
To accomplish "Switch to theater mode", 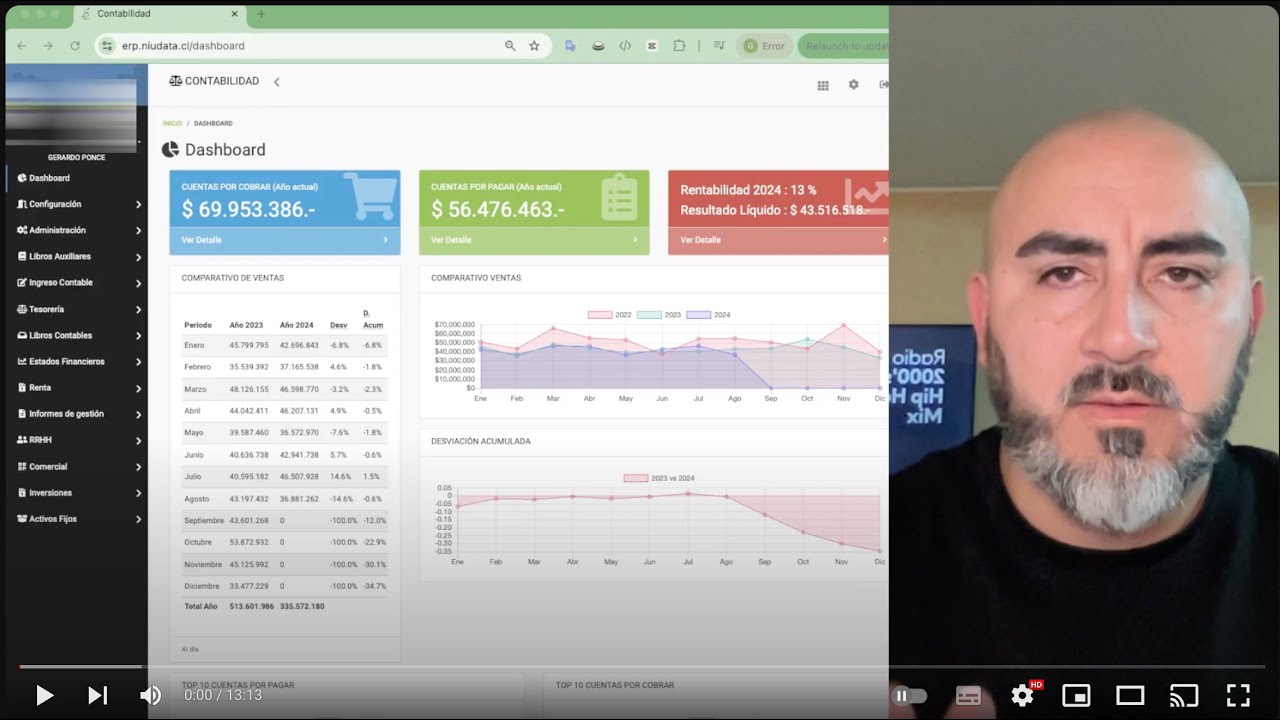I will 1130,695.
